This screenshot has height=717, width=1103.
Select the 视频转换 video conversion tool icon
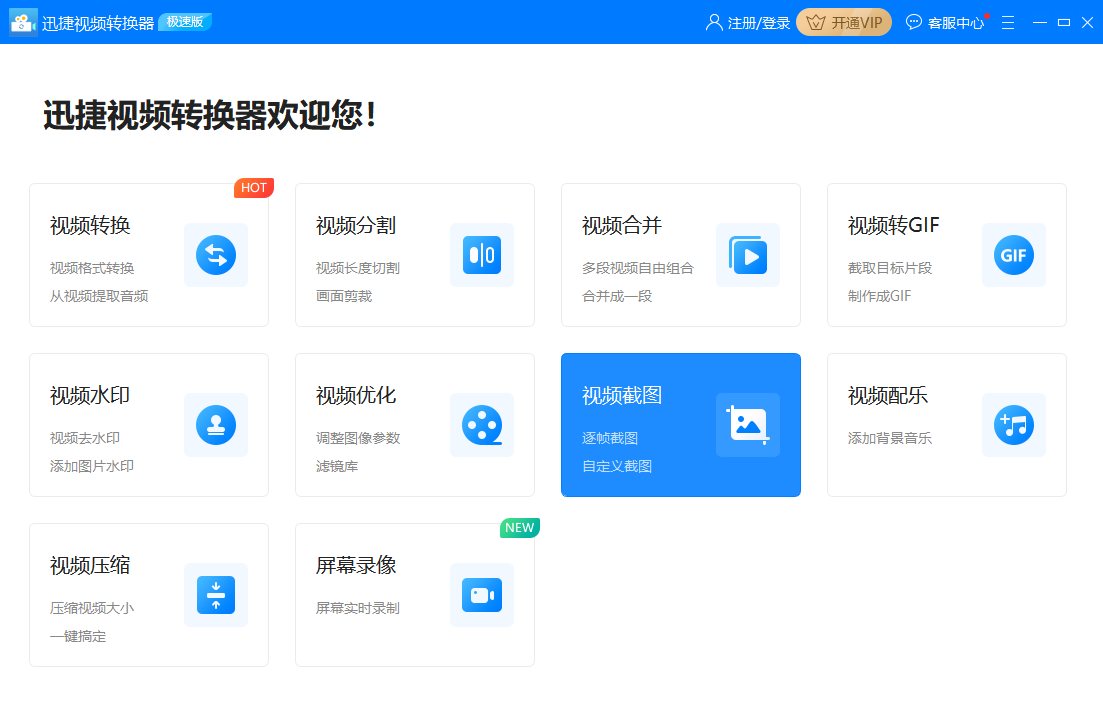[215, 255]
